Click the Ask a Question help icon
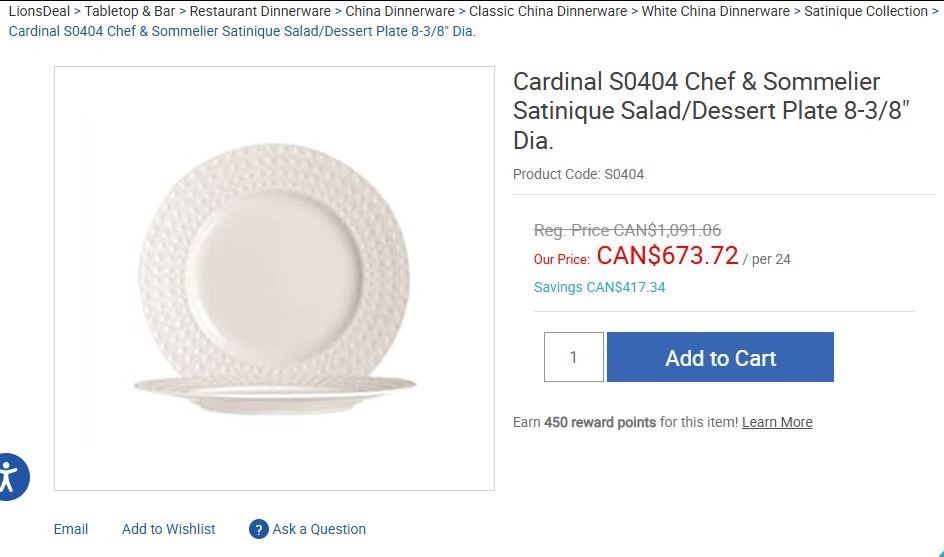This screenshot has width=944, height=557. point(259,529)
